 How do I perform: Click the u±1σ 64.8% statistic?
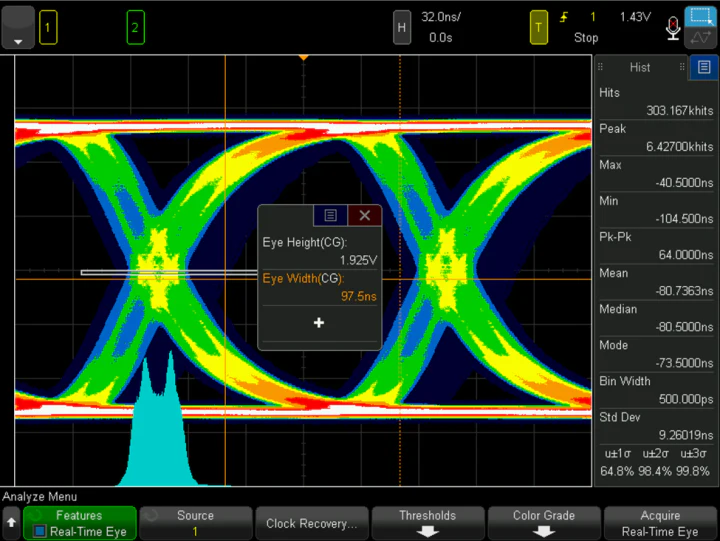pyautogui.click(x=617, y=462)
